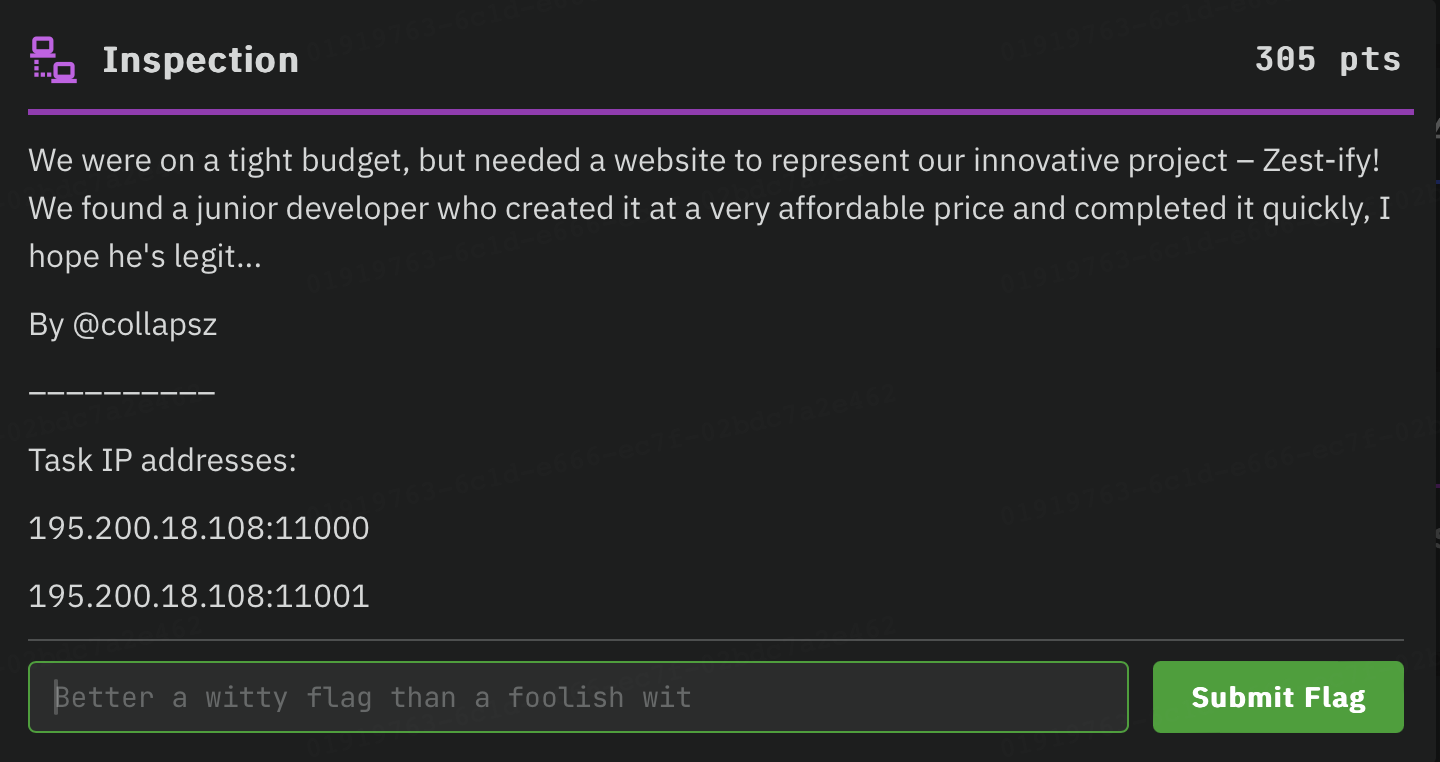The image size is (1440, 762).
Task: Click the purple network computers category icon
Action: coord(54,59)
